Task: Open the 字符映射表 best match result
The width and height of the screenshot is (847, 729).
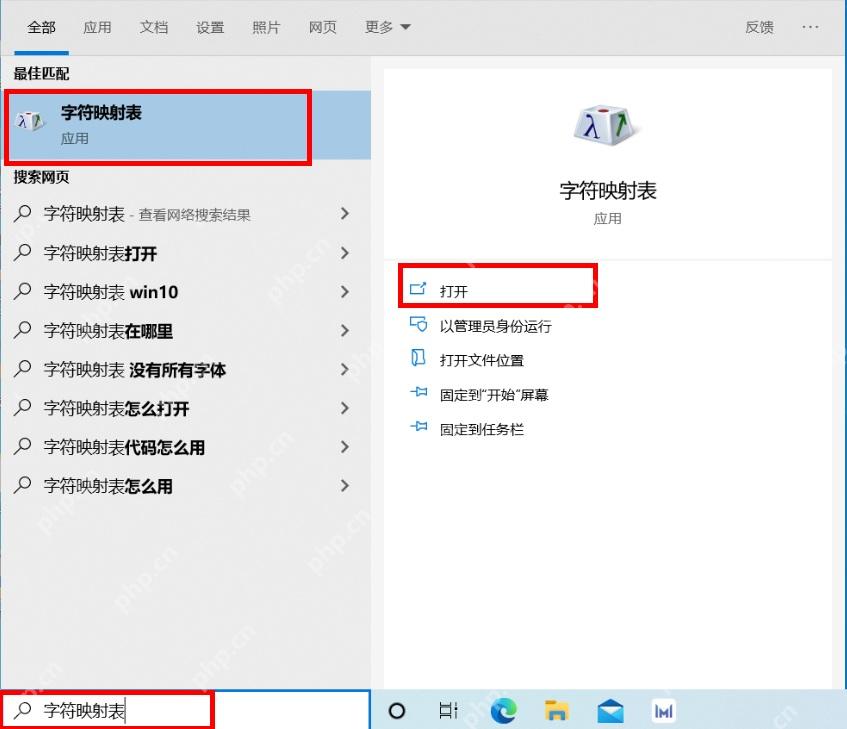Action: [186, 125]
